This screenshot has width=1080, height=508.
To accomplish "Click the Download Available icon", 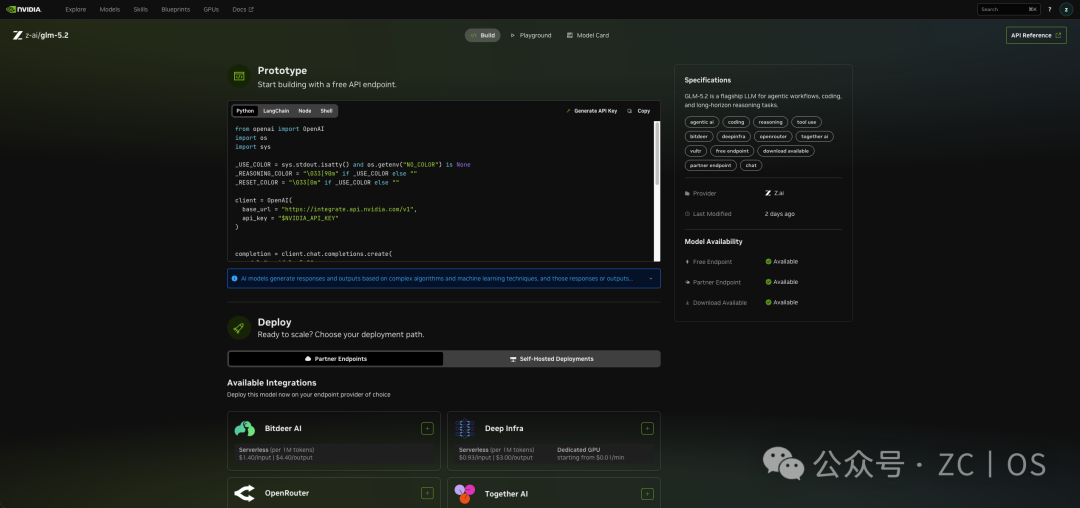I will (687, 303).
